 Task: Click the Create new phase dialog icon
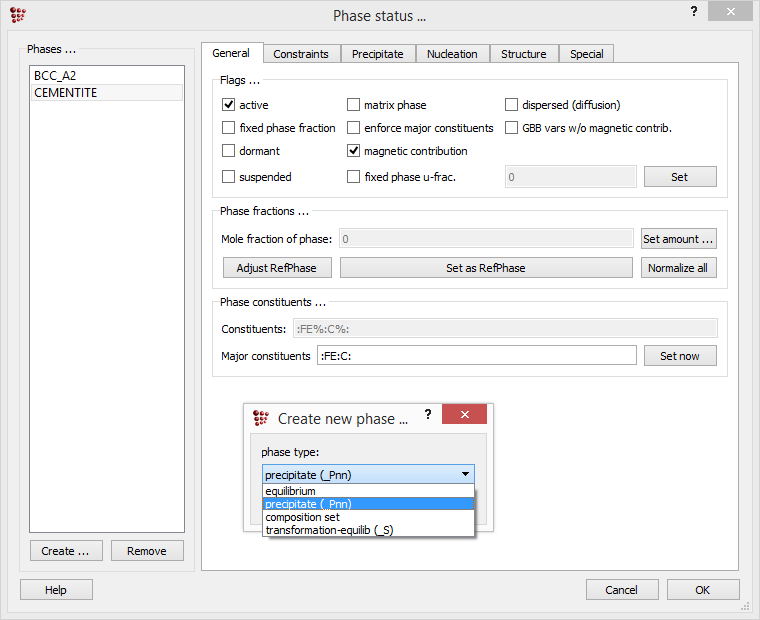262,418
